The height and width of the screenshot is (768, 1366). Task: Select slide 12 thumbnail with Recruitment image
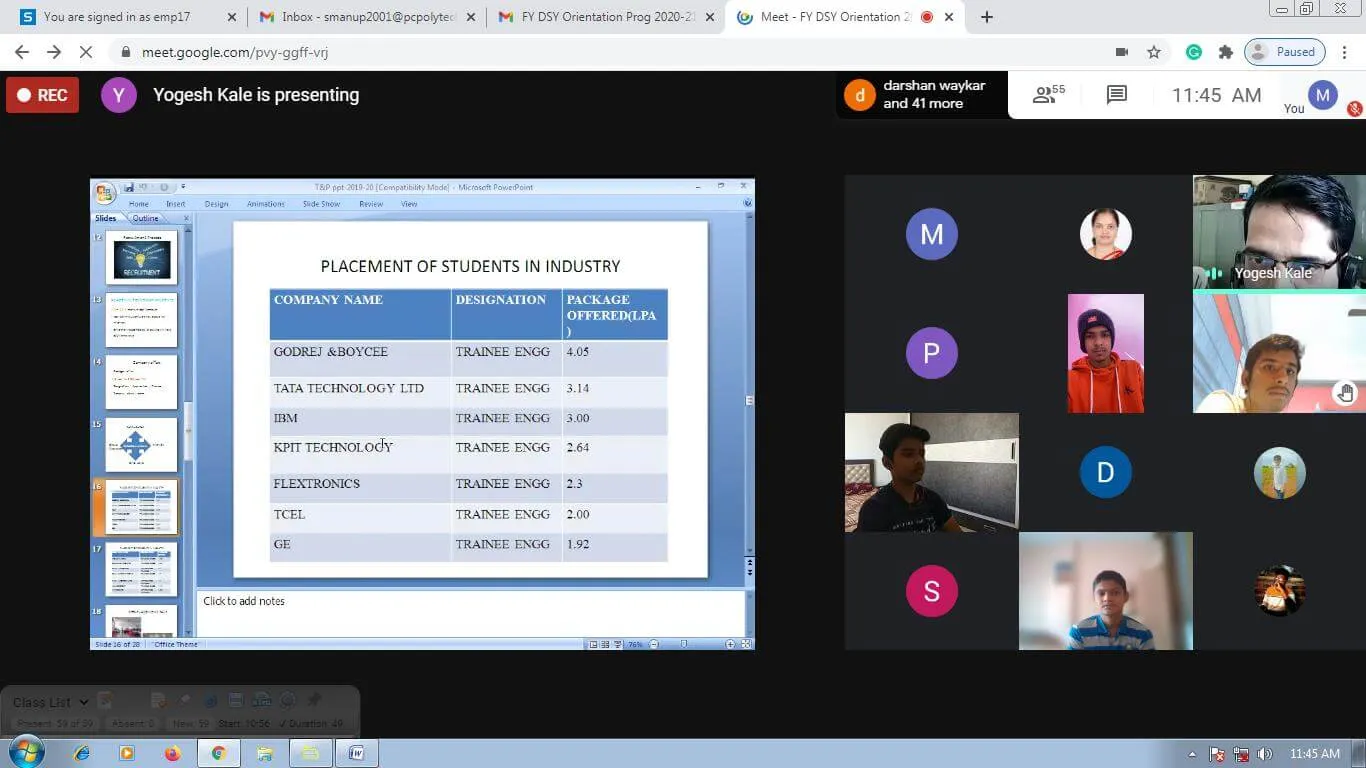(x=141, y=258)
